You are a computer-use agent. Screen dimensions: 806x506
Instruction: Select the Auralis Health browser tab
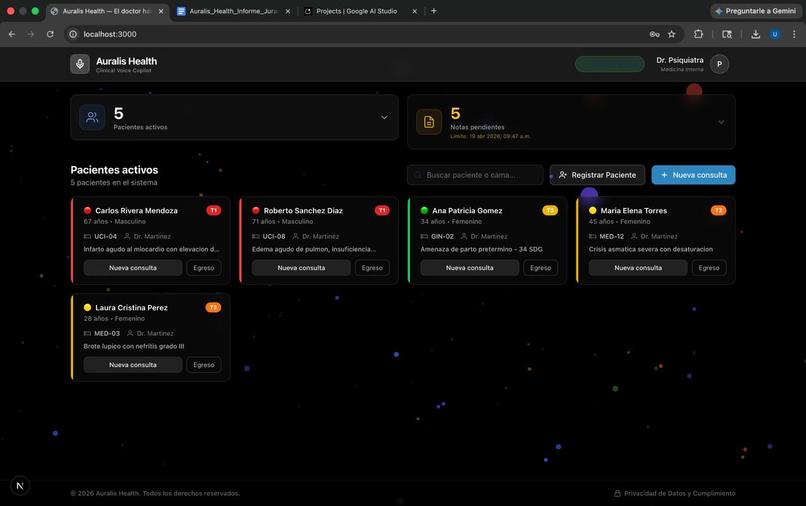click(107, 11)
